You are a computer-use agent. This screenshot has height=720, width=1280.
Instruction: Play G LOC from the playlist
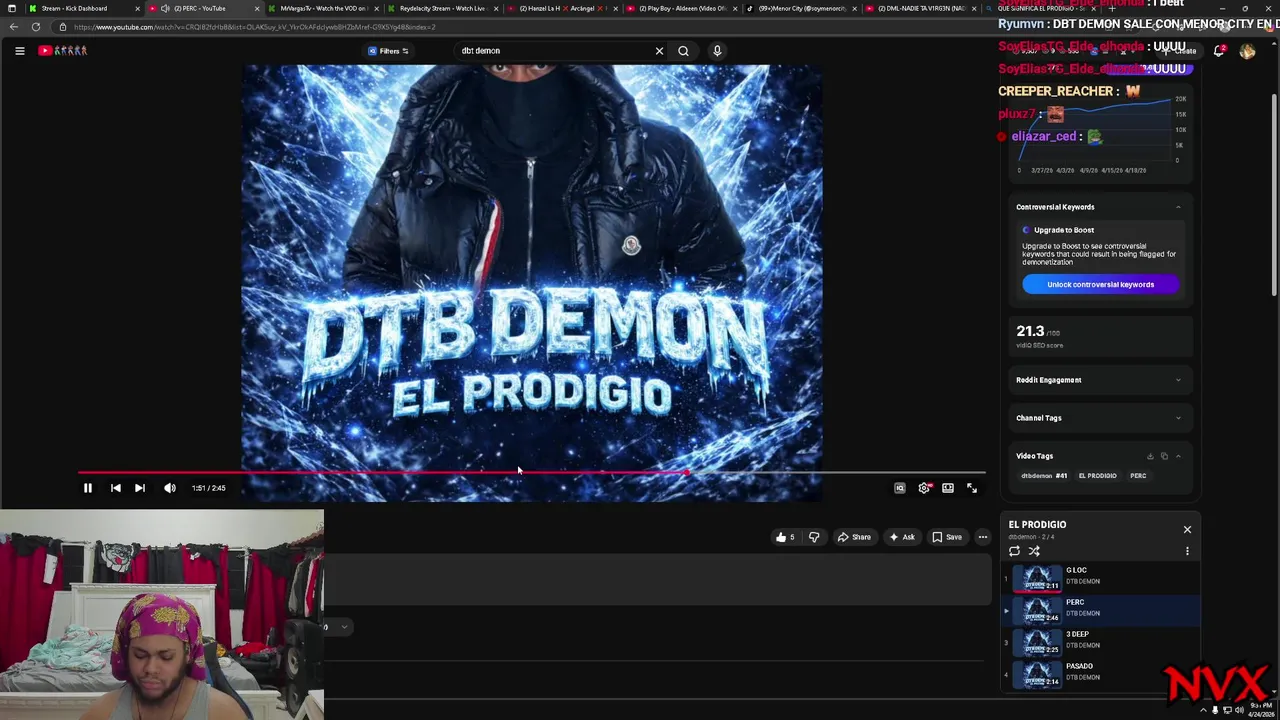[x=1100, y=577]
